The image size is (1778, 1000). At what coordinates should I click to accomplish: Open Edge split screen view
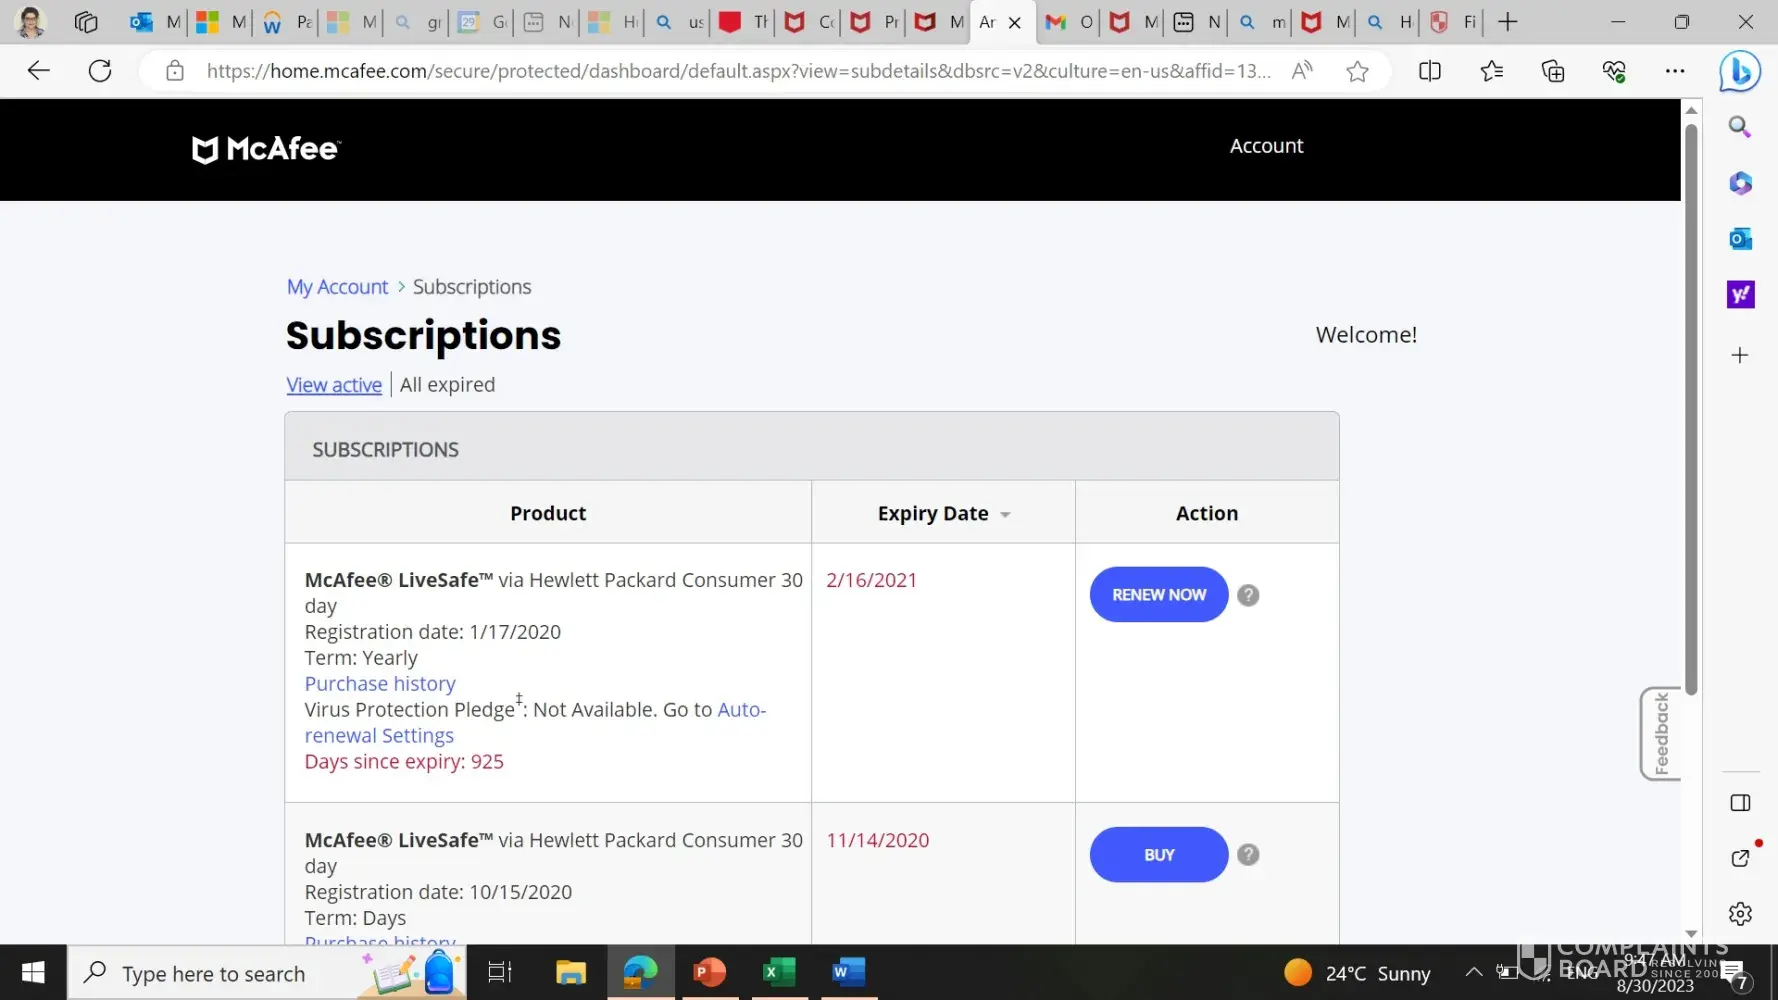[x=1430, y=71]
